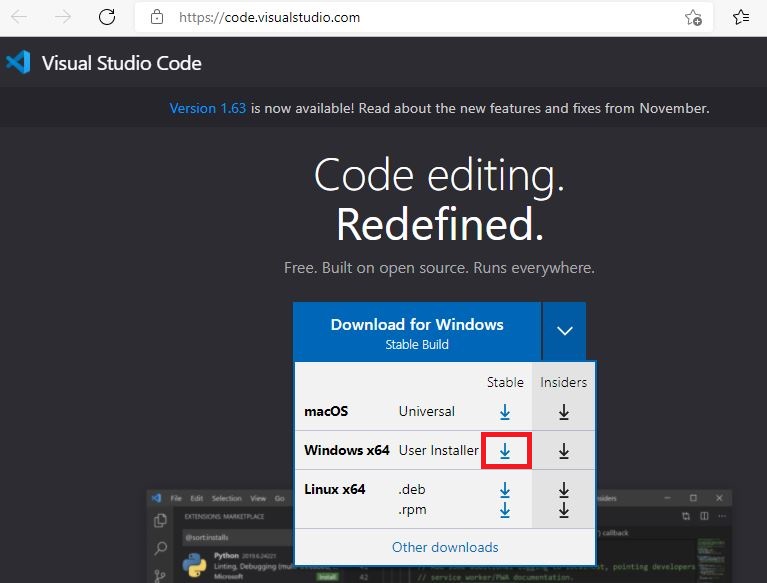Open the Visual Studio Code home title

pos(121,63)
